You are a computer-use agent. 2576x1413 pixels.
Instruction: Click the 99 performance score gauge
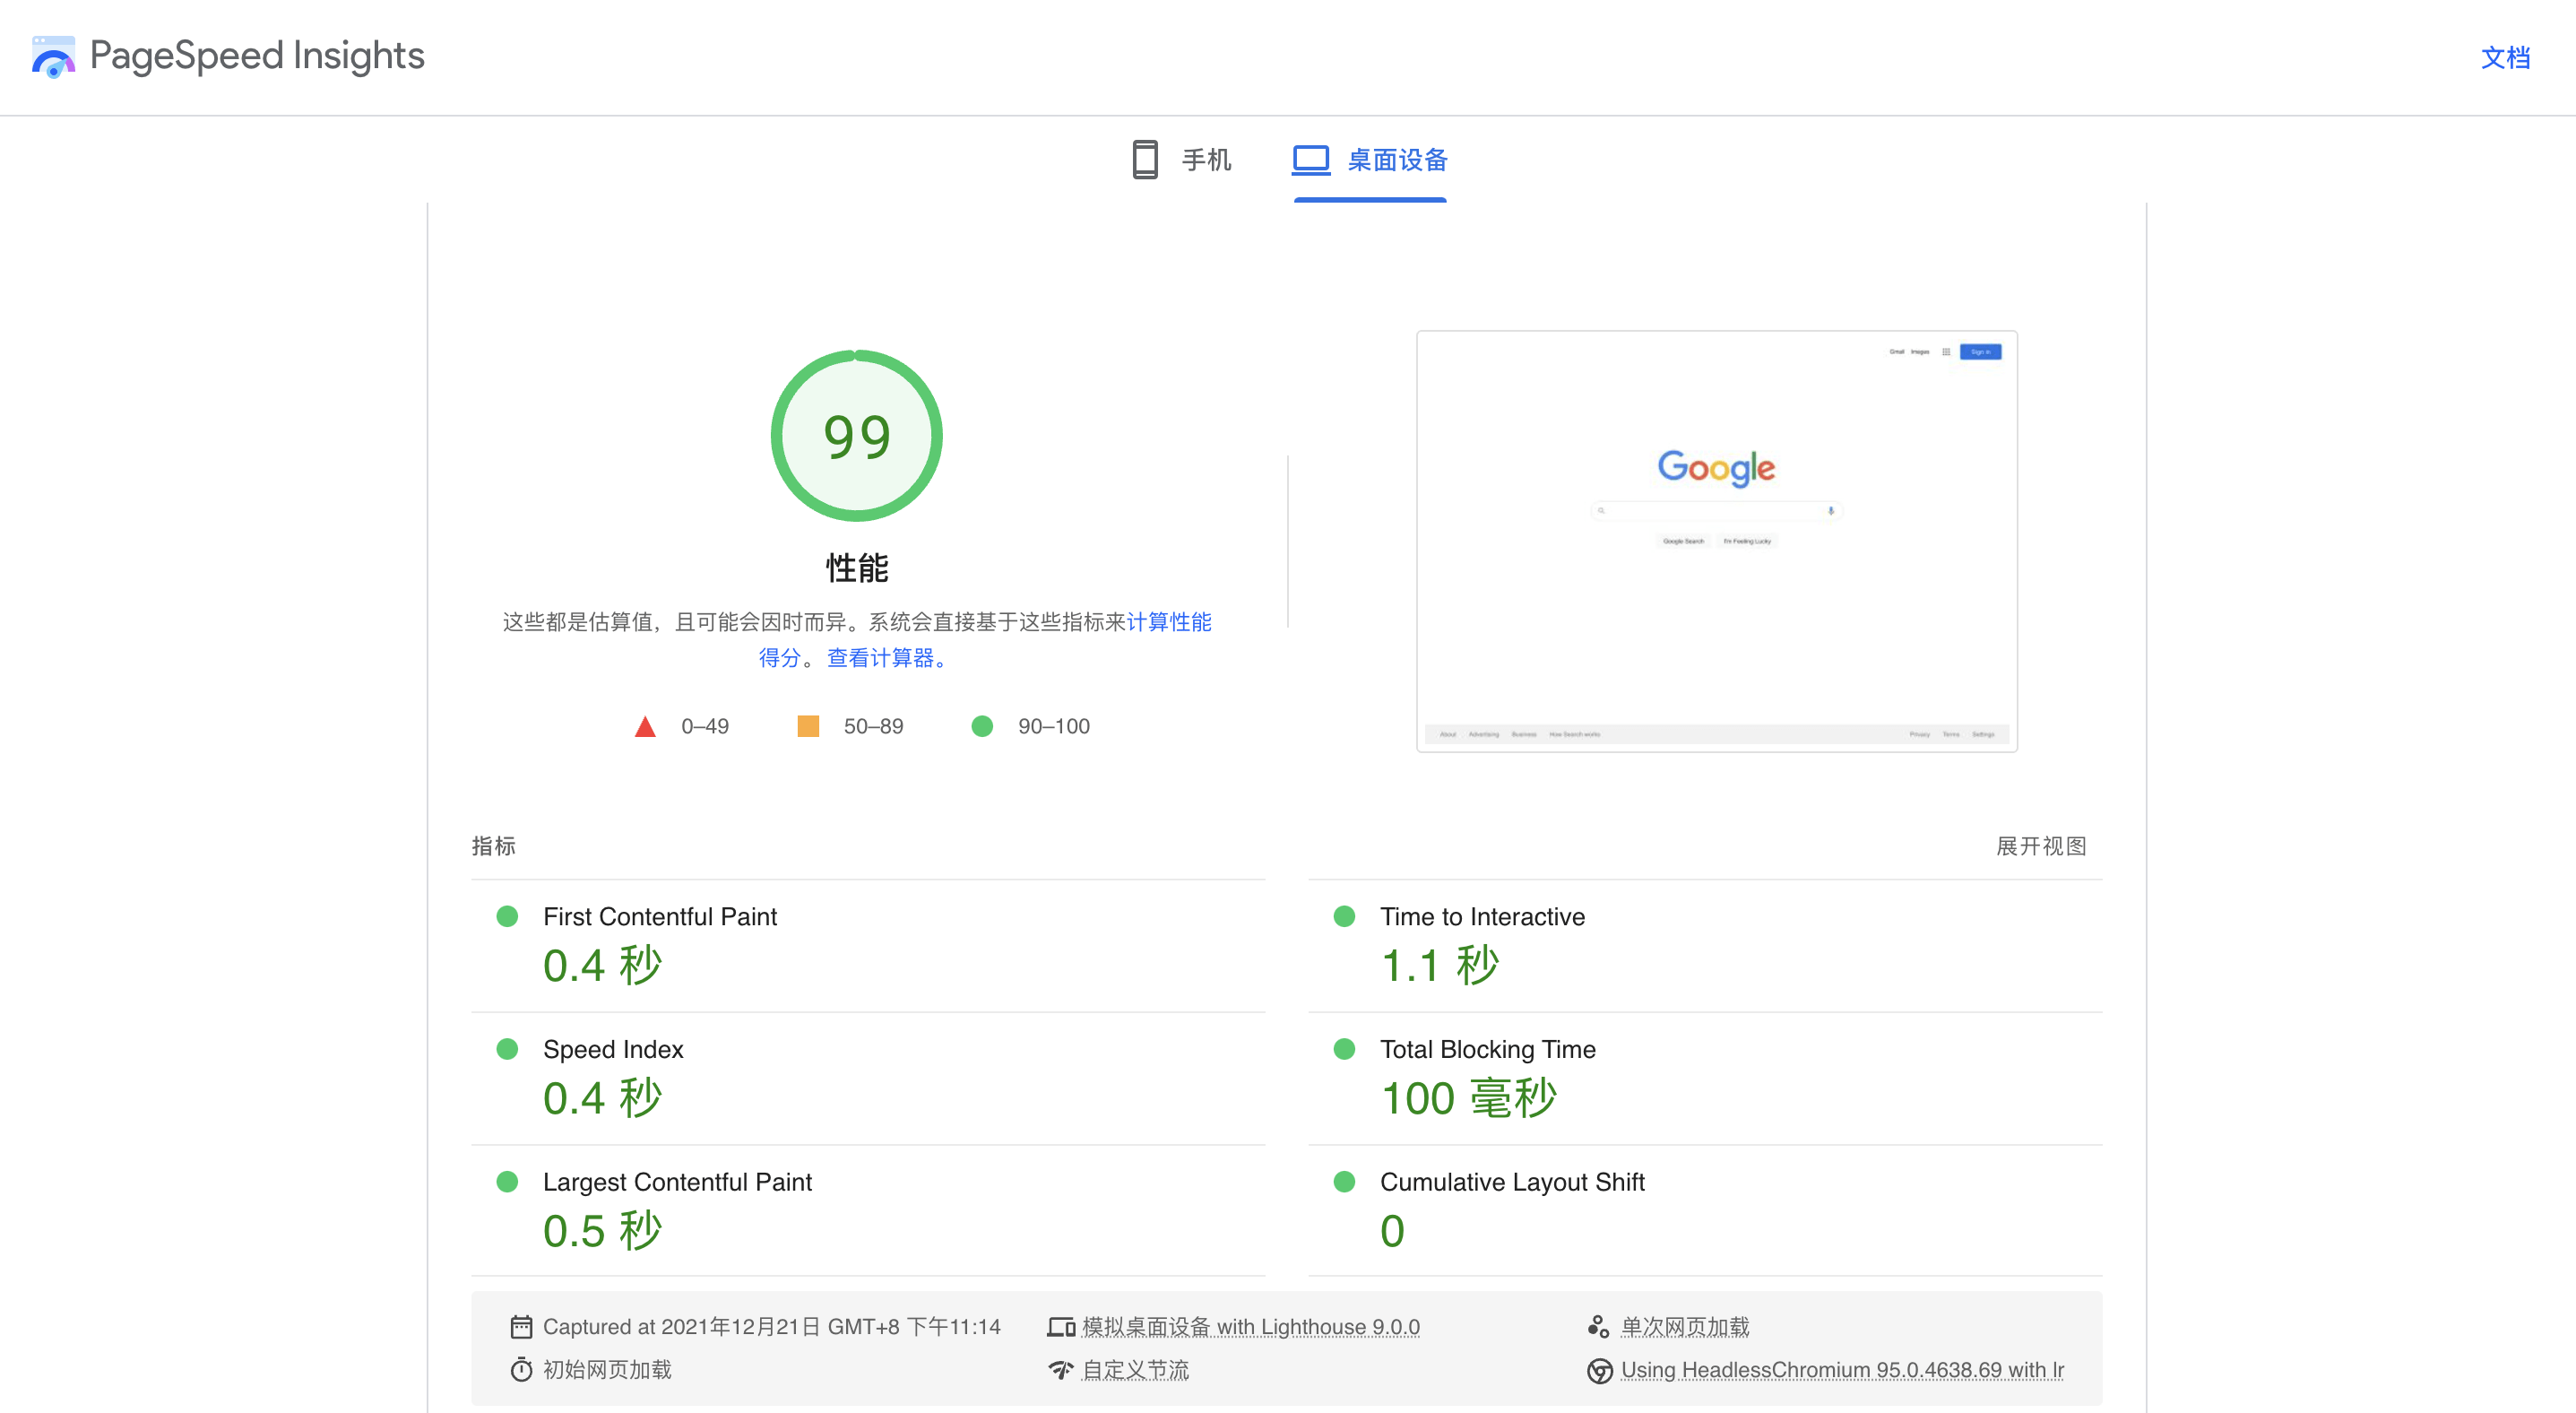pyautogui.click(x=856, y=436)
